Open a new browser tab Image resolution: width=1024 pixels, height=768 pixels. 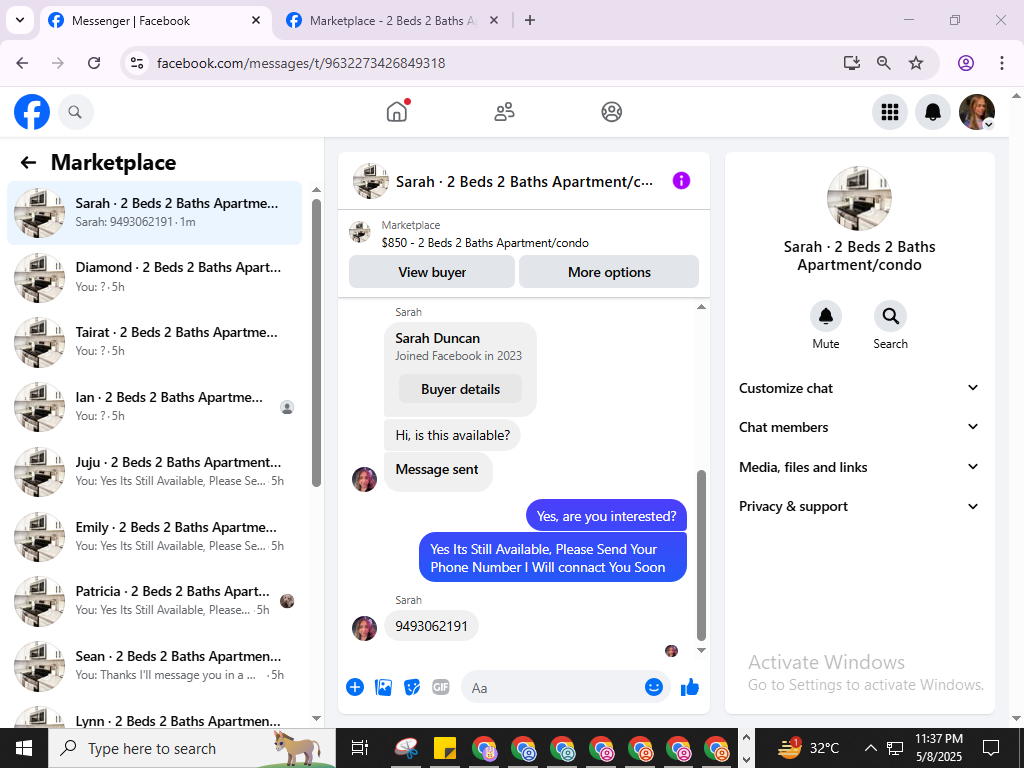coord(530,20)
